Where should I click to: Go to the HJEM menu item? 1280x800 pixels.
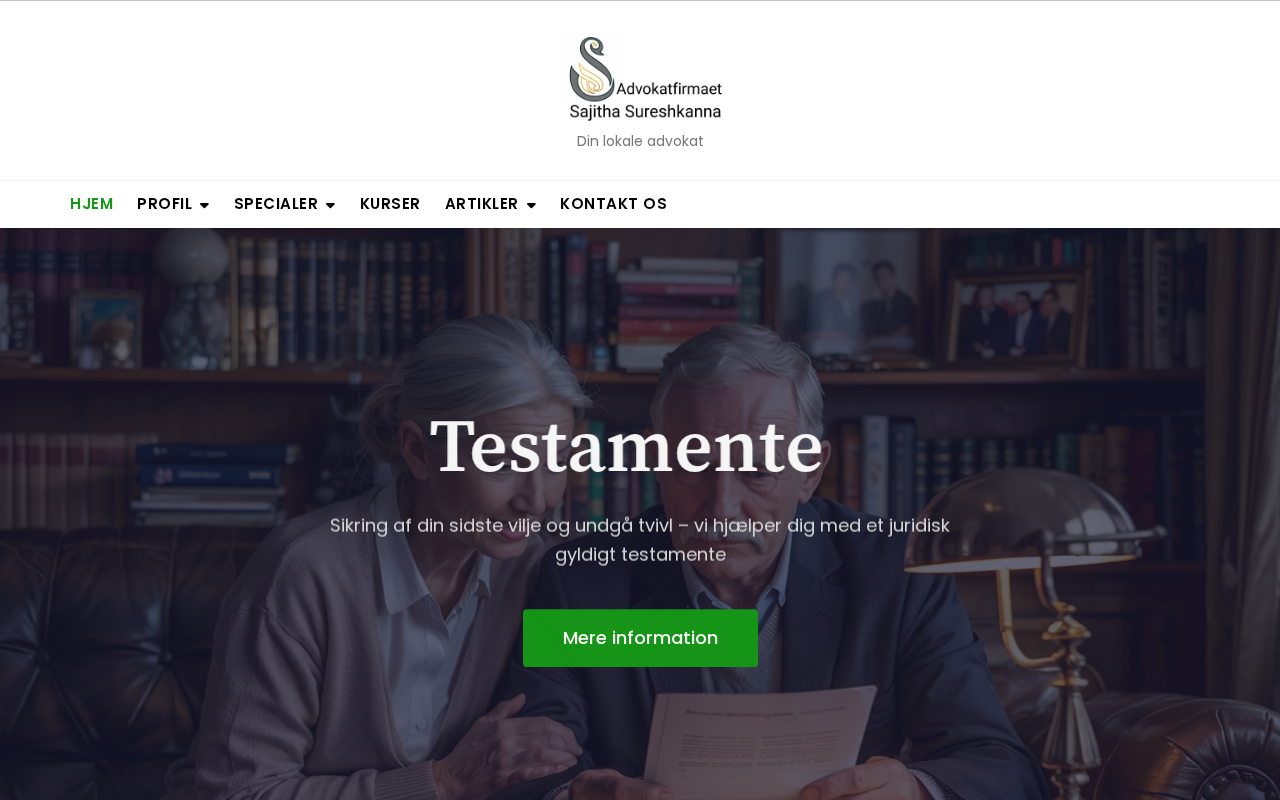91,204
